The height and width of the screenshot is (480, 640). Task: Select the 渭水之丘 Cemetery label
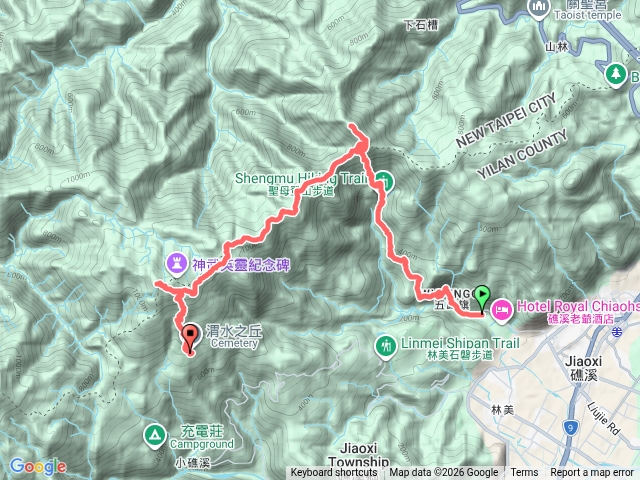click(x=234, y=337)
